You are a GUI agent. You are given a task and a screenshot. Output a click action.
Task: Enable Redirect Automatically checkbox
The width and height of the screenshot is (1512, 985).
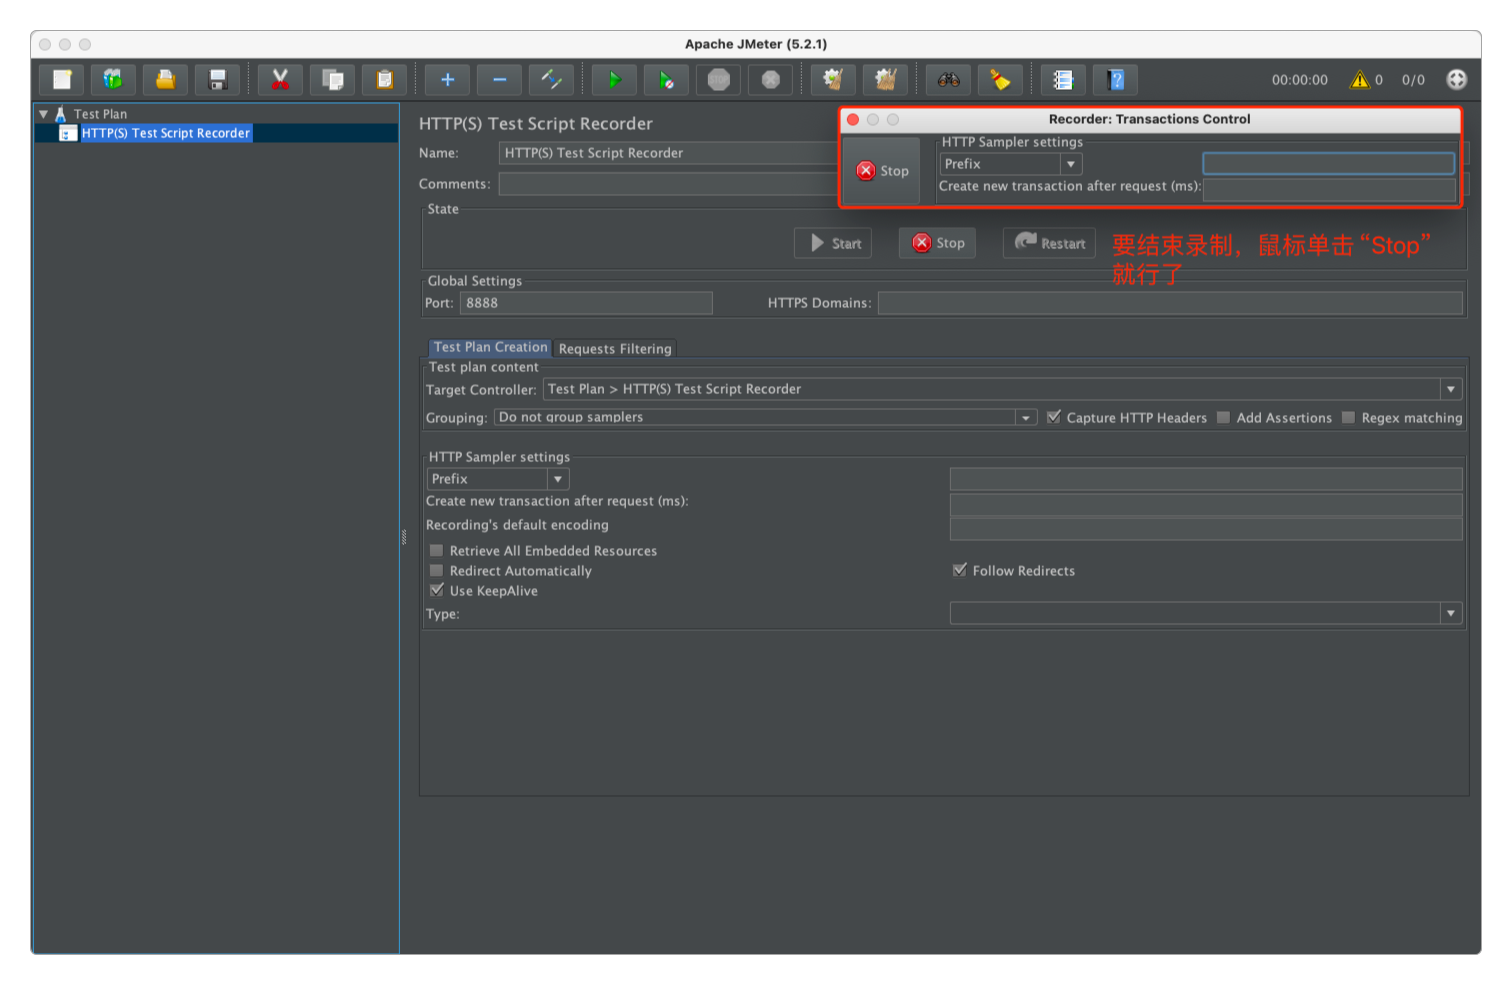pos(436,570)
